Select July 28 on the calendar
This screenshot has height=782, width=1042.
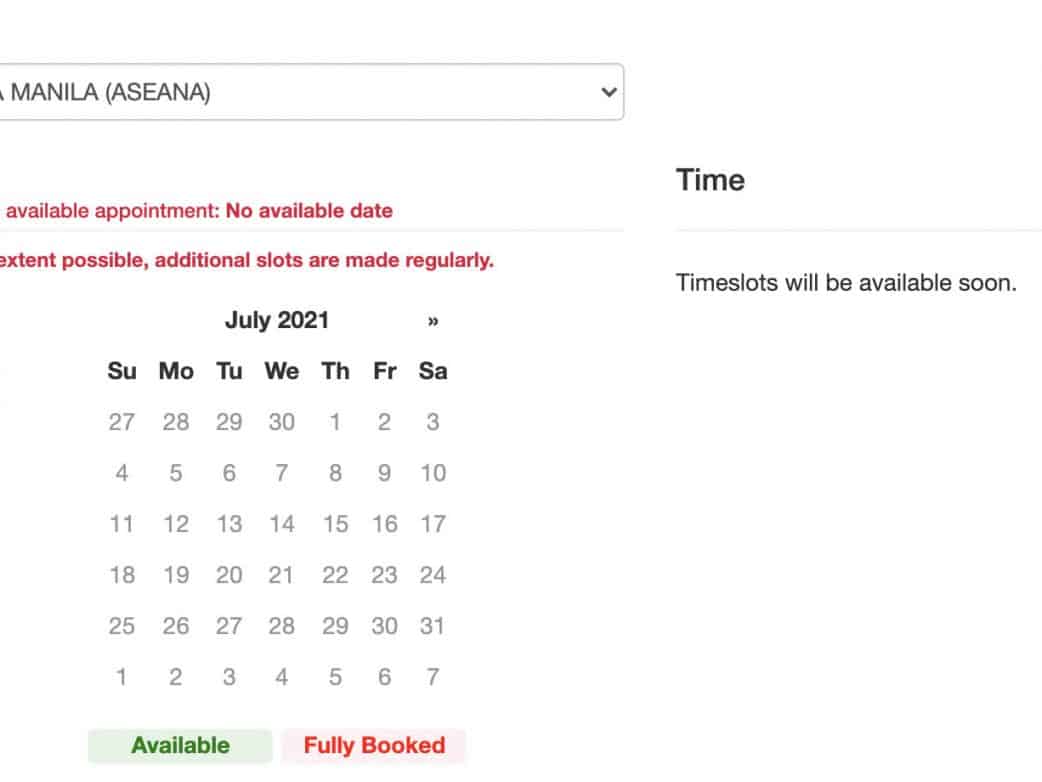pyautogui.click(x=281, y=626)
